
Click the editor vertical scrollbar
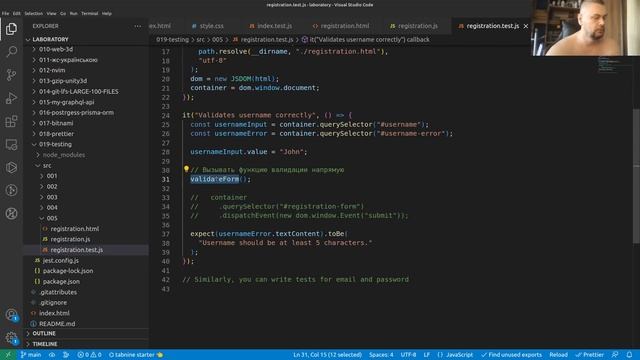point(636,176)
